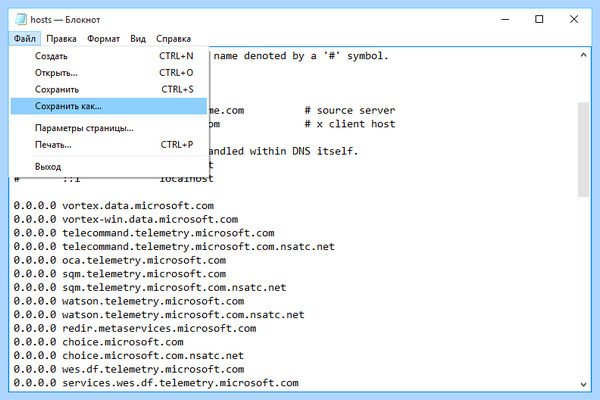Click the vertical scrollbar thumb

583,149
